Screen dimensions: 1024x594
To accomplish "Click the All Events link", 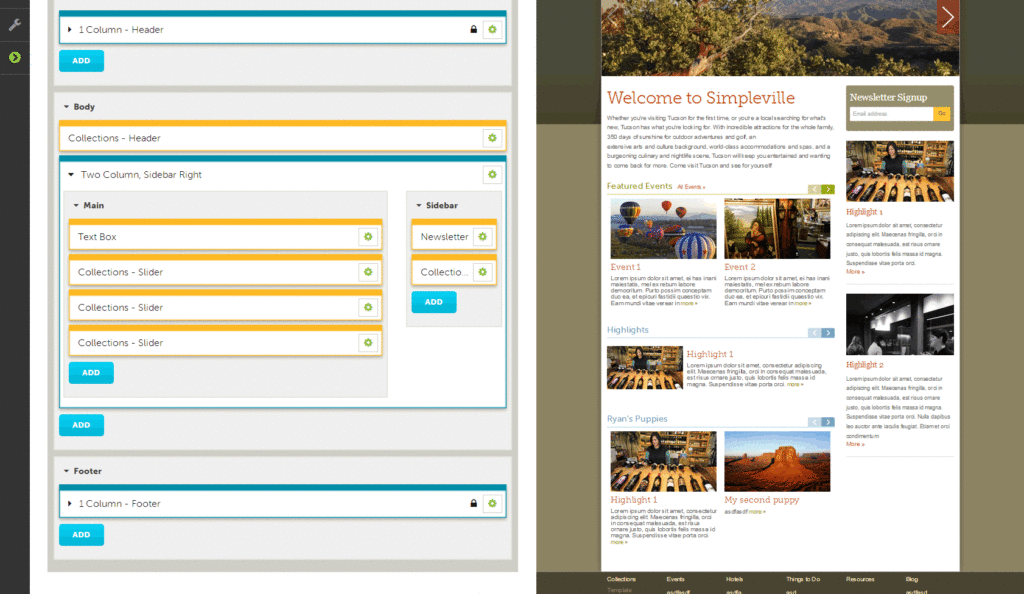I will click(691, 187).
